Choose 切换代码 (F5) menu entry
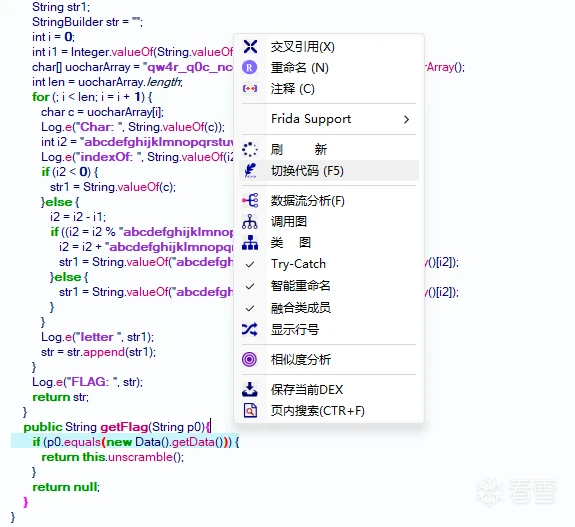 [x=329, y=171]
